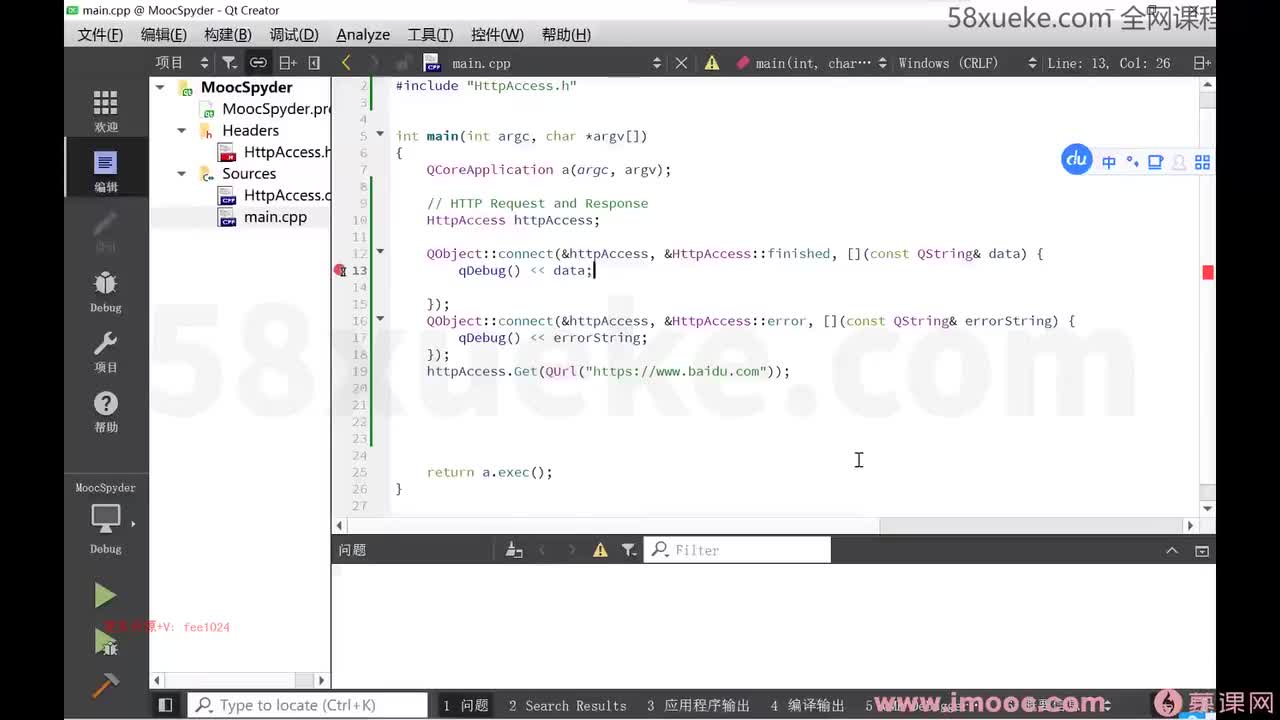Fold the main function at line 5
Image resolution: width=1280 pixels, height=720 pixels.
click(x=380, y=133)
